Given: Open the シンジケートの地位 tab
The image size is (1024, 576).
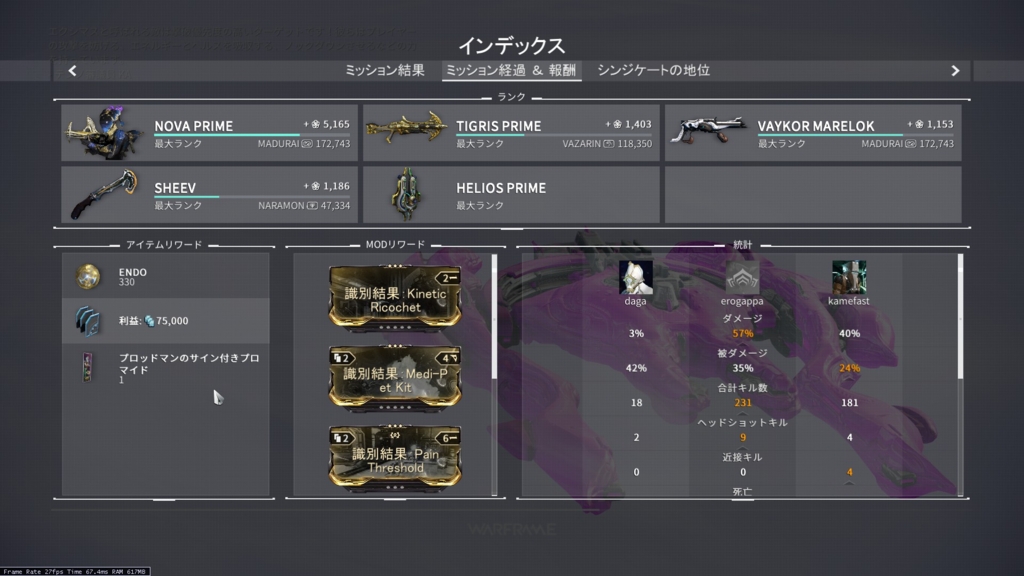Looking at the screenshot, I should [653, 71].
